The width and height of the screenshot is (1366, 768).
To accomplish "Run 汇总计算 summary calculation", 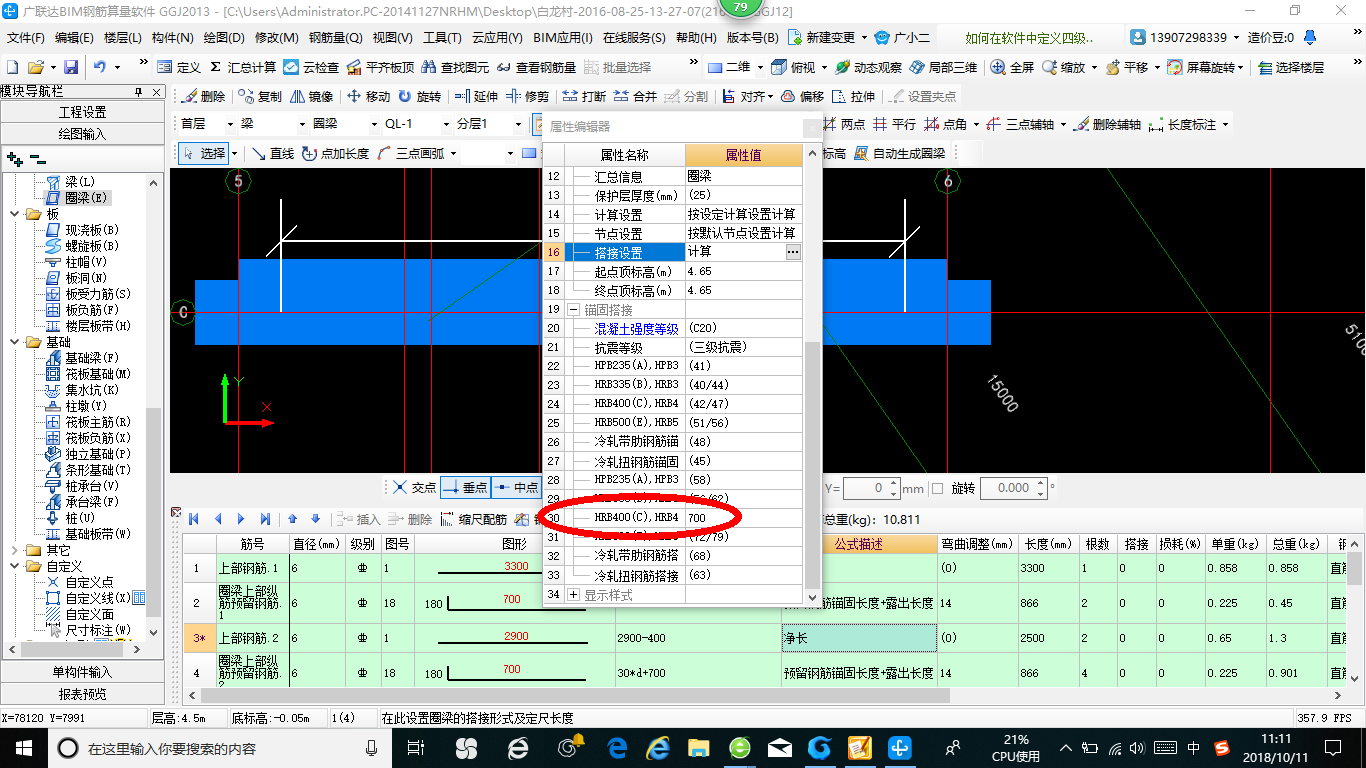I will [242, 67].
